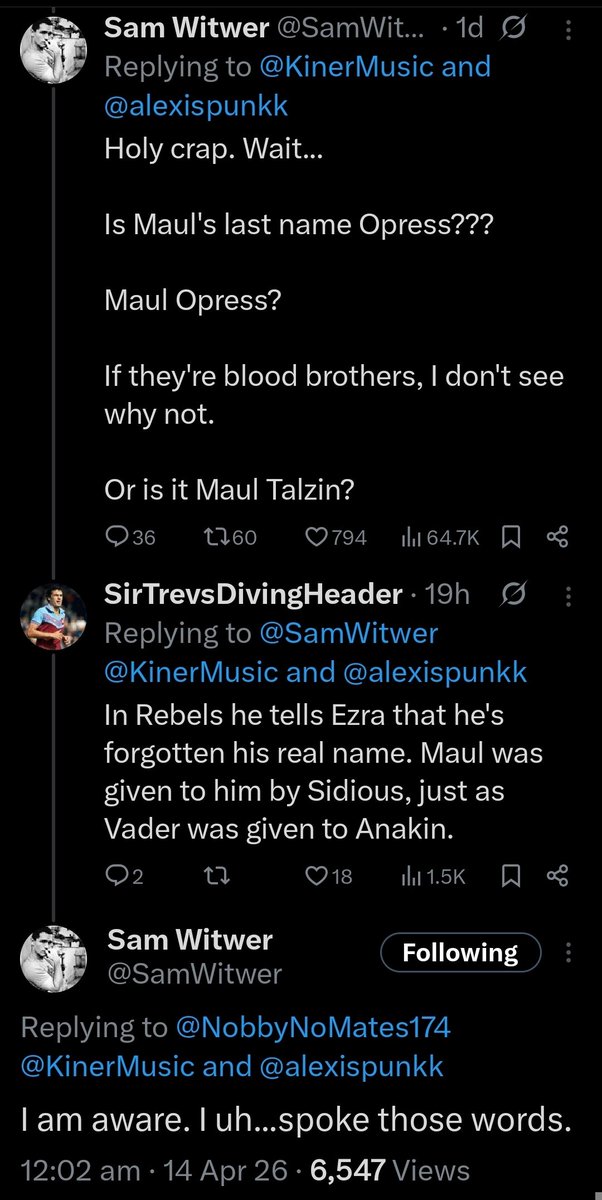Image resolution: width=602 pixels, height=1200 pixels.
Task: Reply to SirTrevsDivingHeader's tweet
Action: [117, 876]
